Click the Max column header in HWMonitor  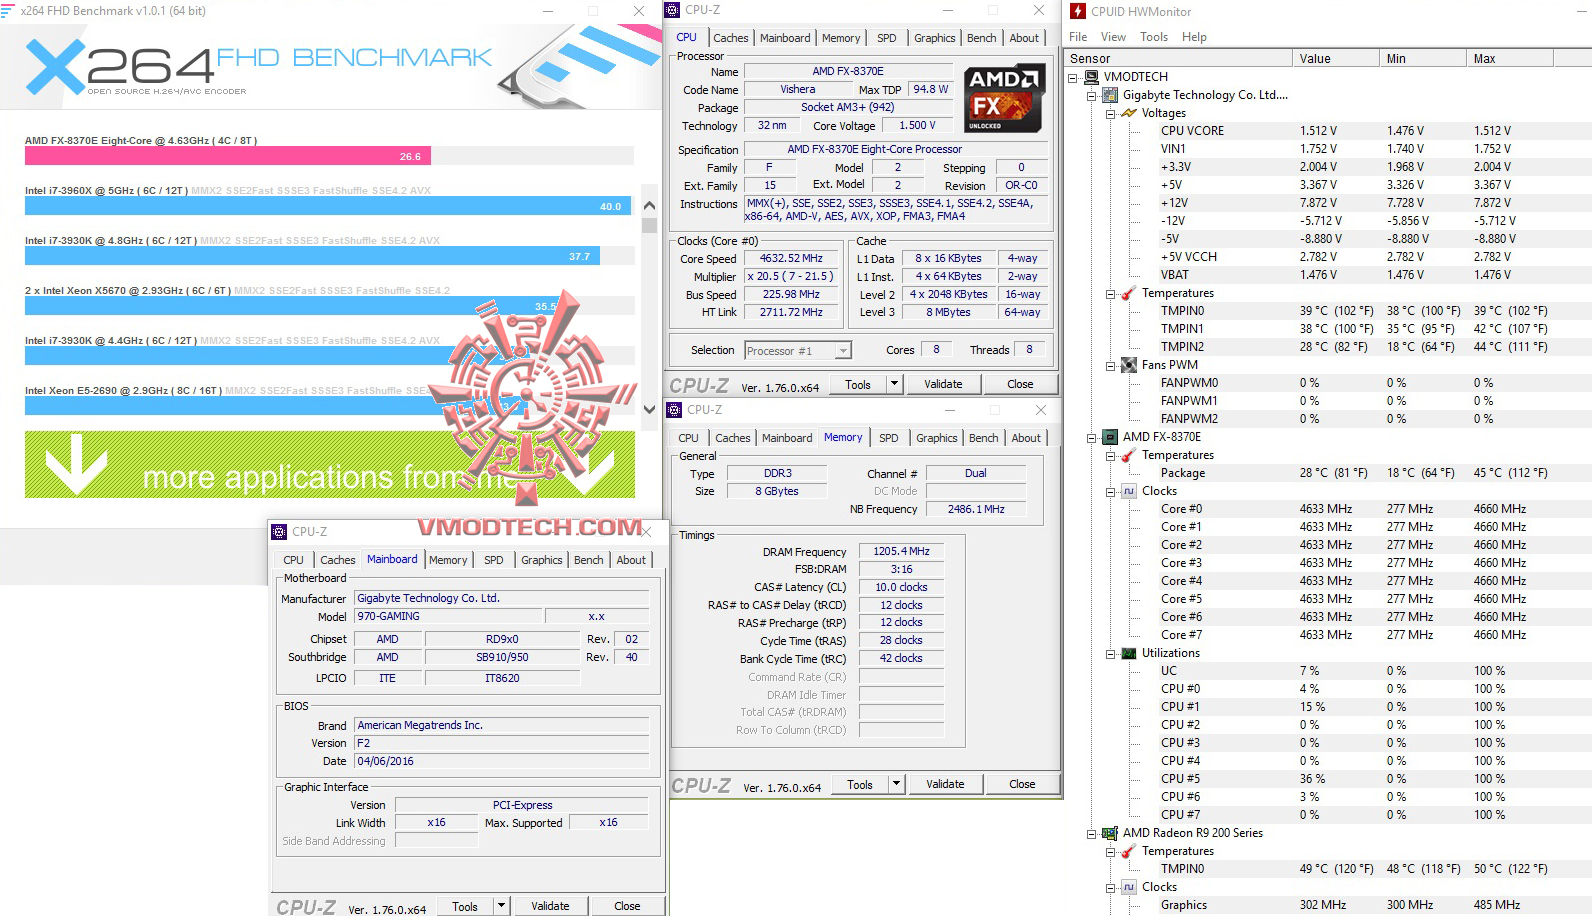click(x=1510, y=58)
